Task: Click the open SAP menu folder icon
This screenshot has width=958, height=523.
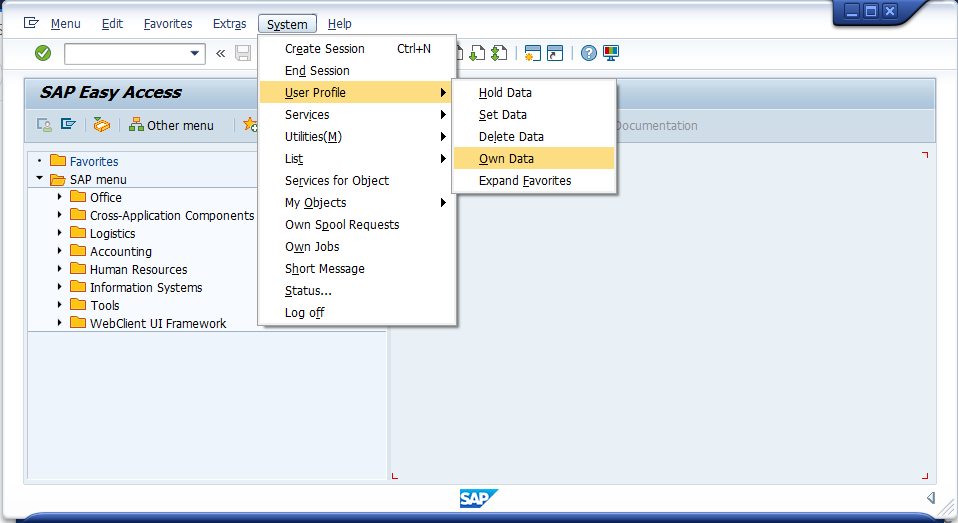Action: [x=58, y=179]
